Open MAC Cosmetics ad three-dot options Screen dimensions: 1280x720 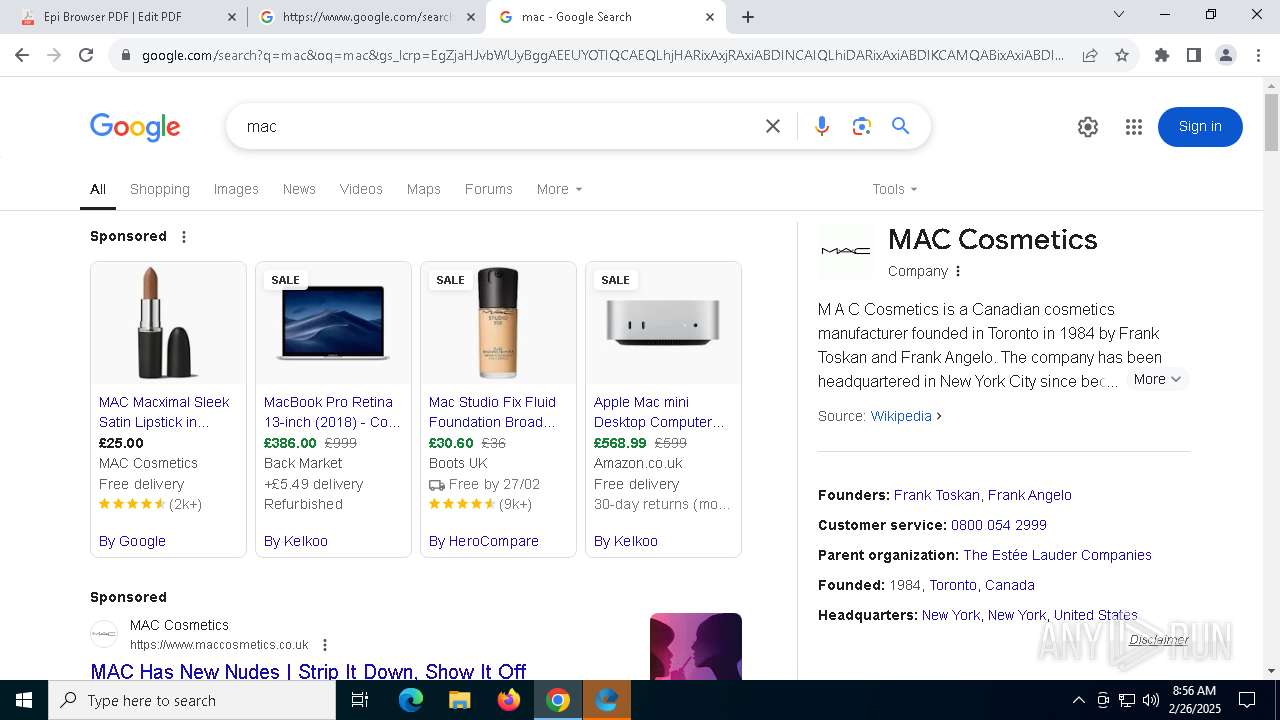(x=325, y=645)
